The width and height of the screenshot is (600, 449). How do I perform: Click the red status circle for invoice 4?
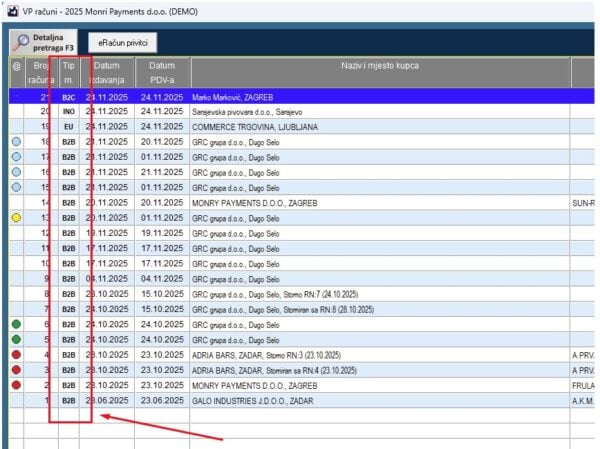coord(16,355)
